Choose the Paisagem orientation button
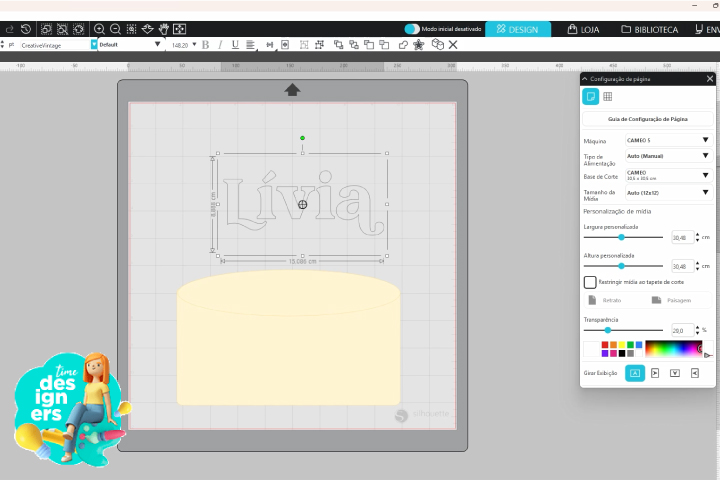The width and height of the screenshot is (720, 480). click(672, 300)
